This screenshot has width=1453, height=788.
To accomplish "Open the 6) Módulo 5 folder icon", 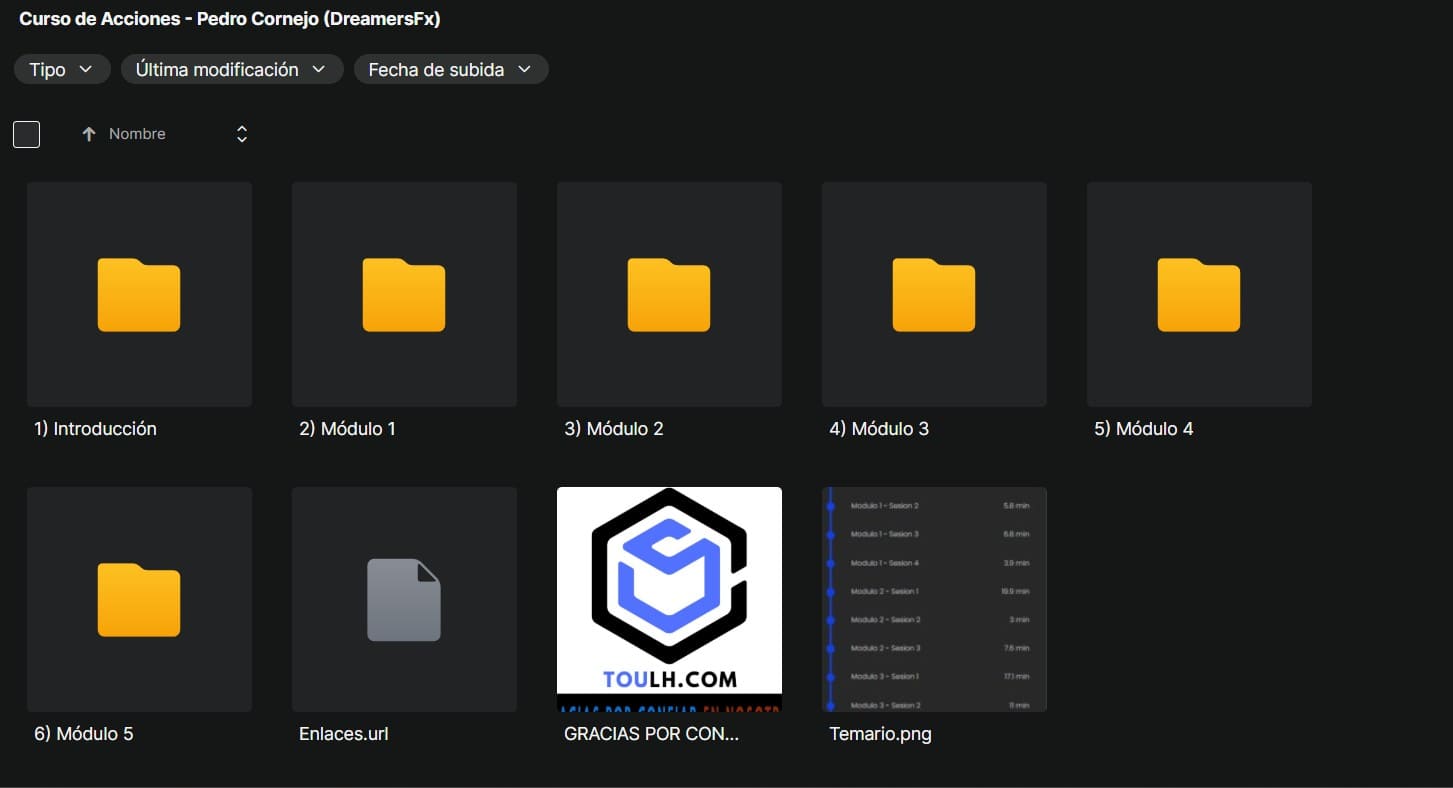I will tap(139, 600).
